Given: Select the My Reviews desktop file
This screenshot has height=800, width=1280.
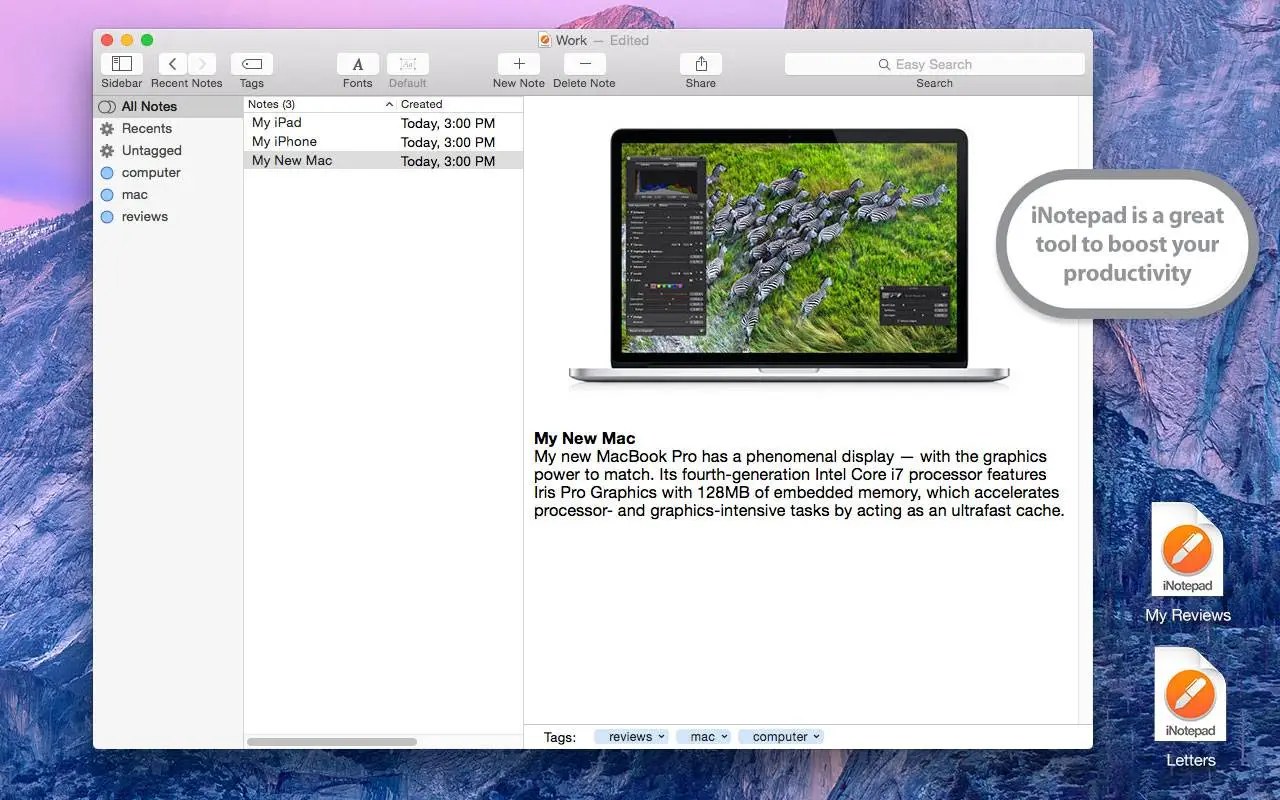Looking at the screenshot, I should (x=1188, y=563).
